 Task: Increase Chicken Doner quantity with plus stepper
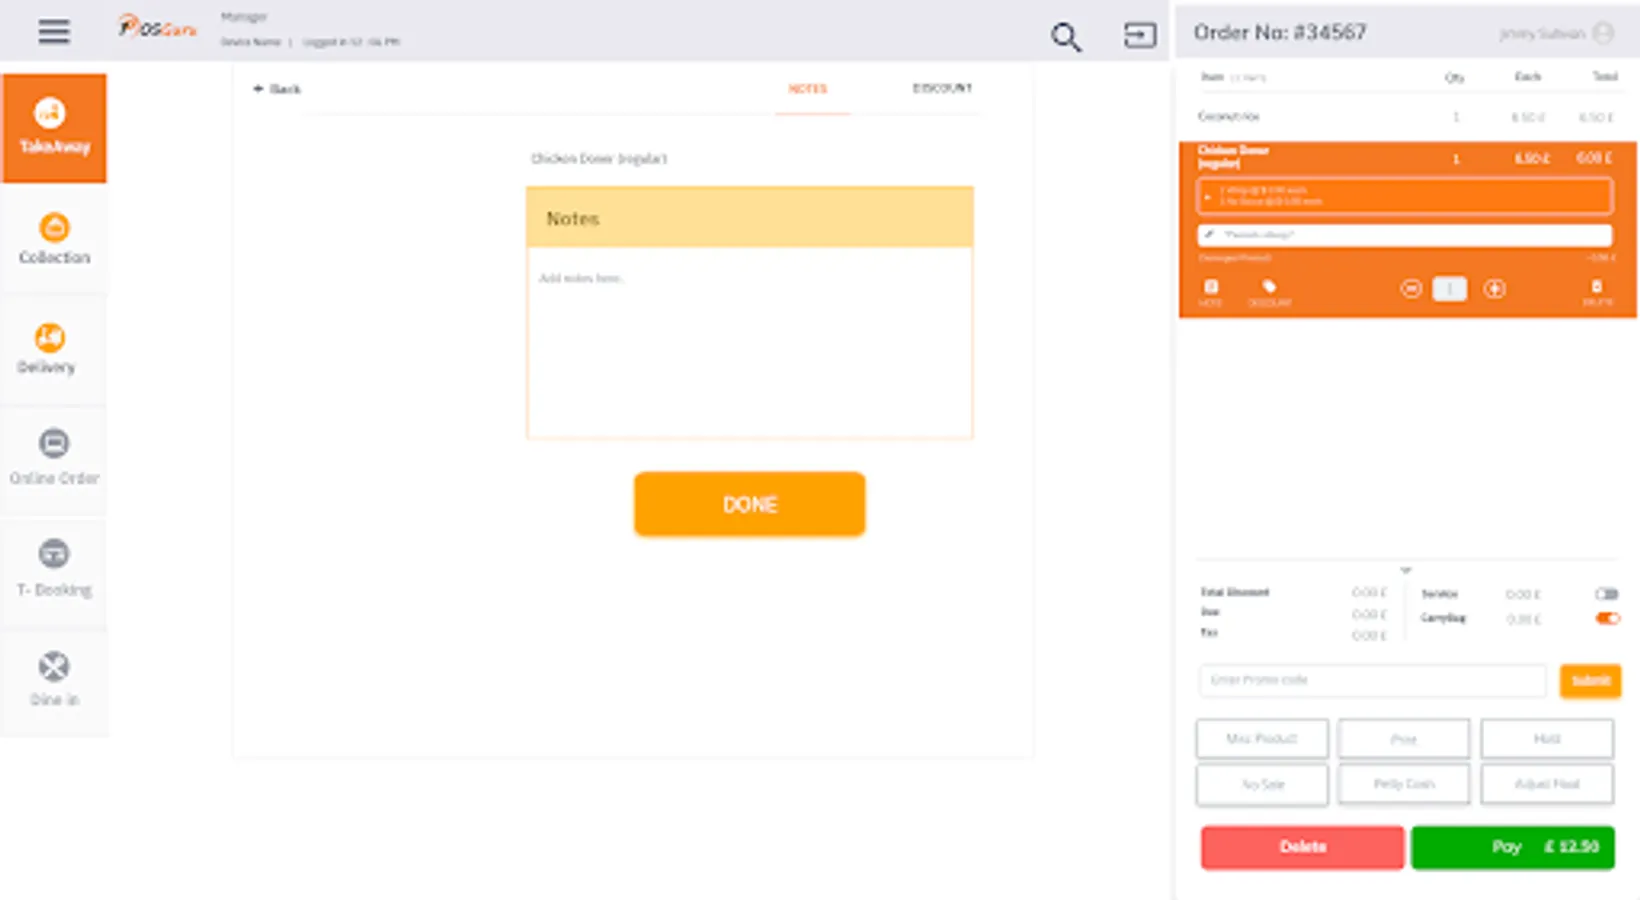click(1495, 289)
